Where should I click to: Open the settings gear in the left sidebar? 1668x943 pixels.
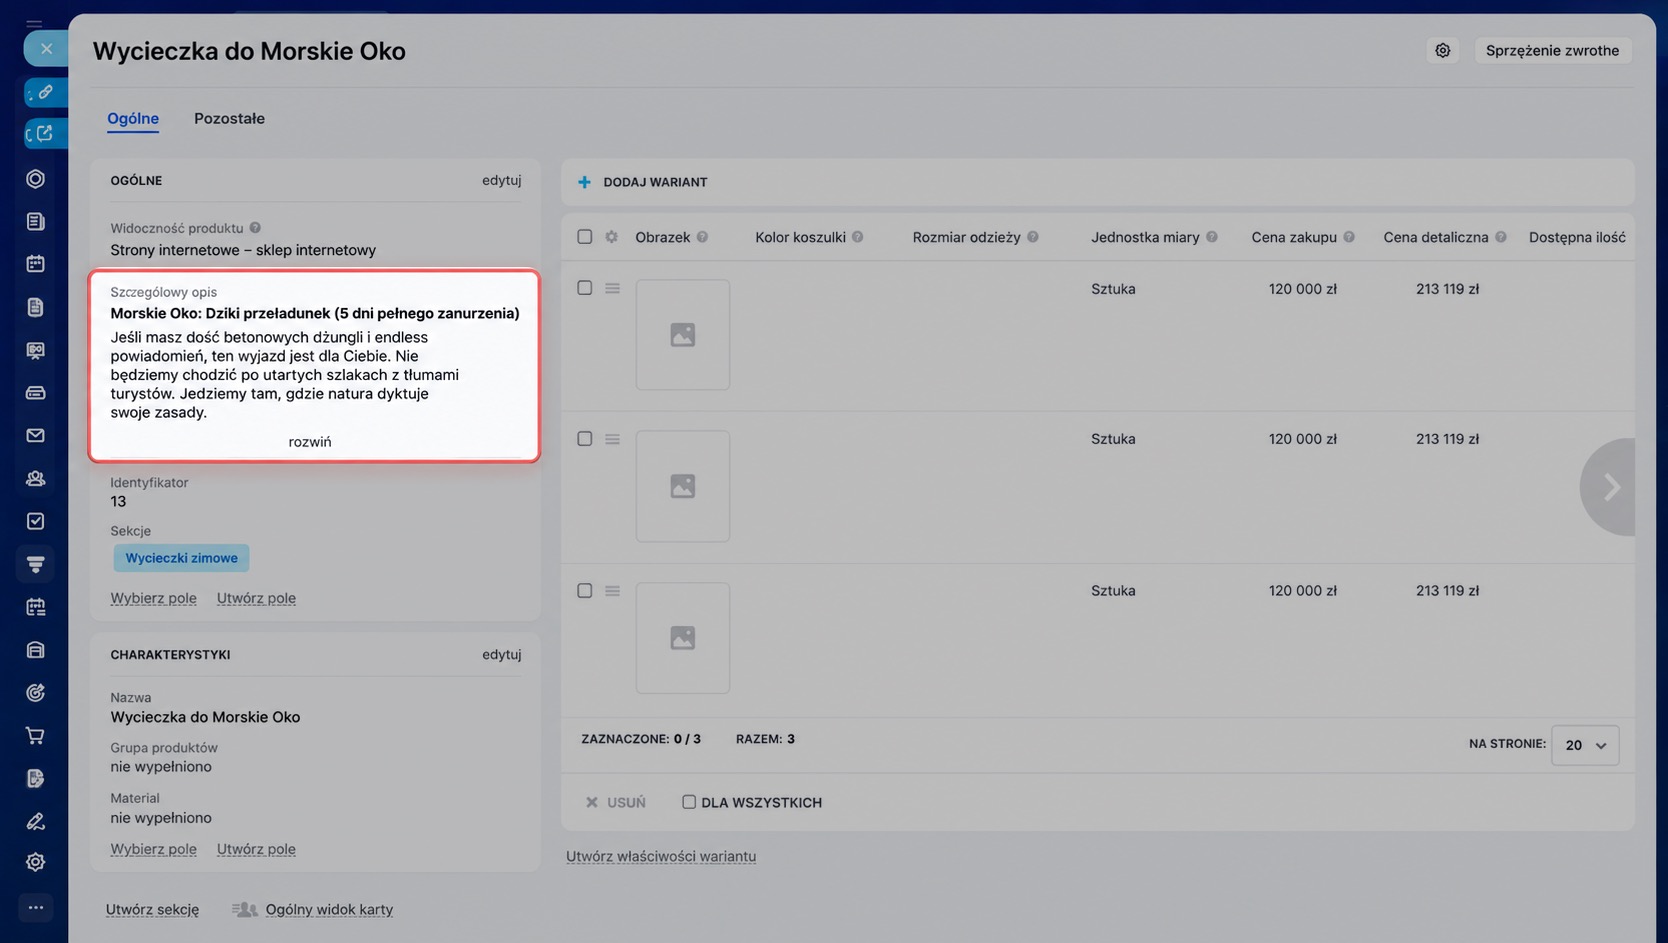tap(36, 862)
